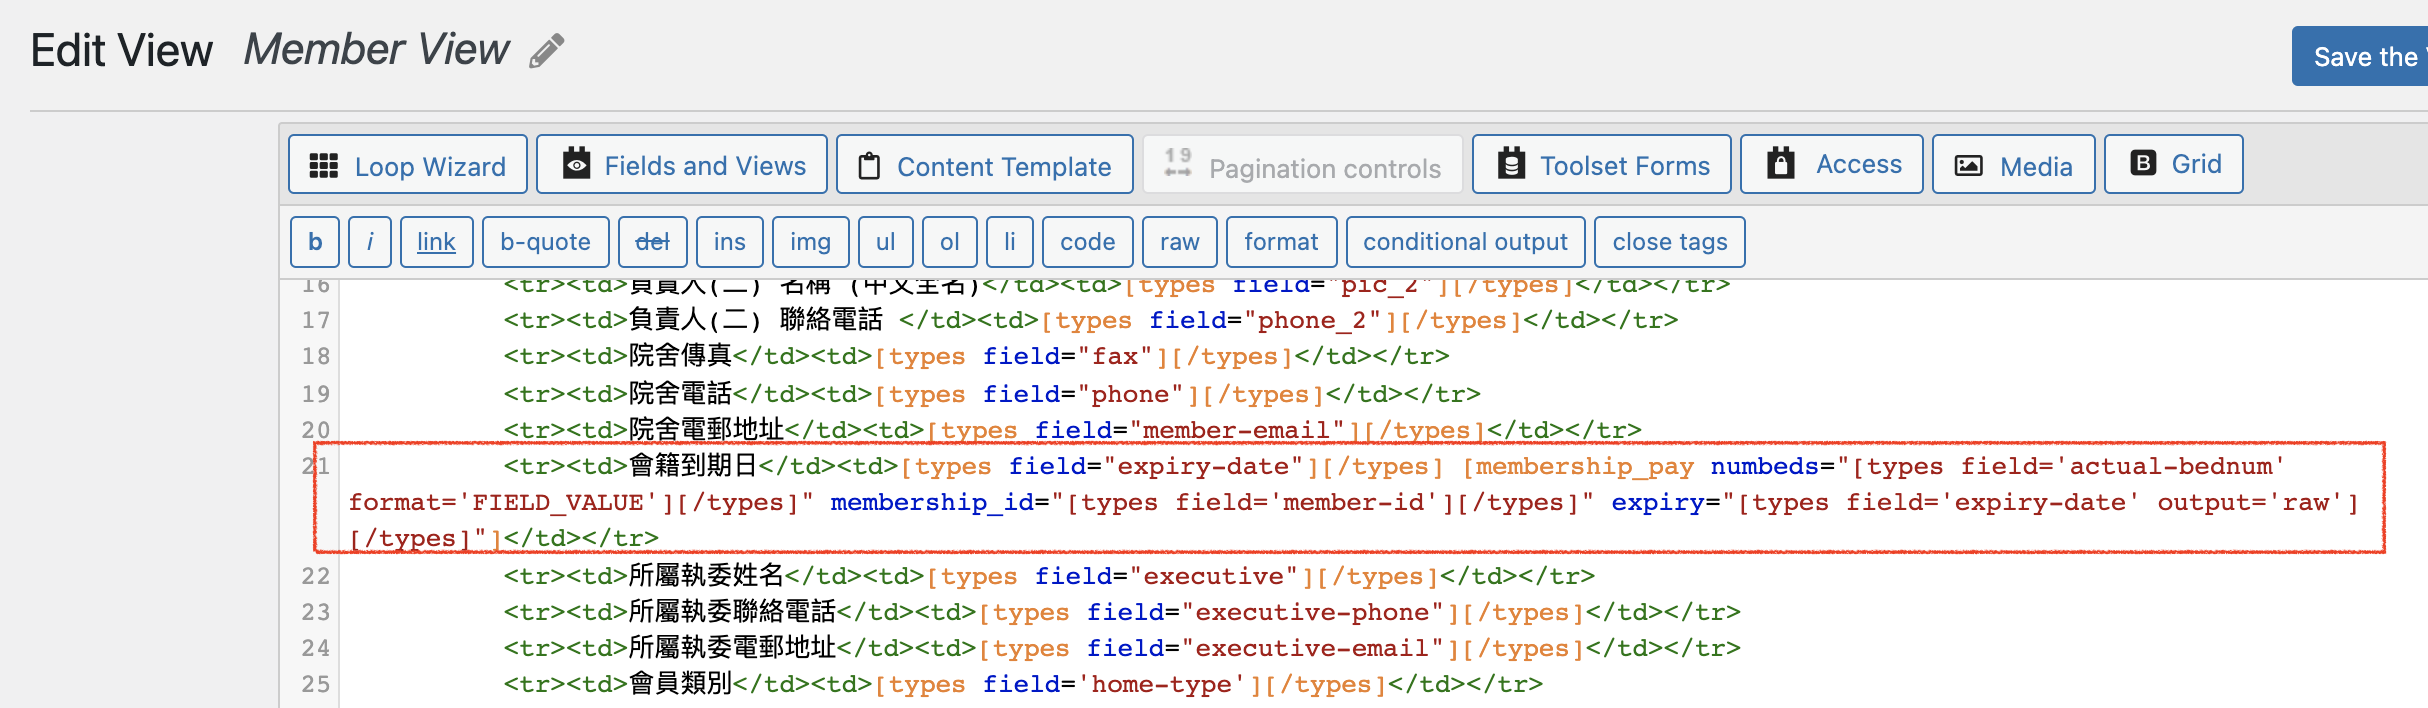Image resolution: width=2428 pixels, height=708 pixels.
Task: Click the membership_pay shortcode on line 21
Action: [1585, 466]
